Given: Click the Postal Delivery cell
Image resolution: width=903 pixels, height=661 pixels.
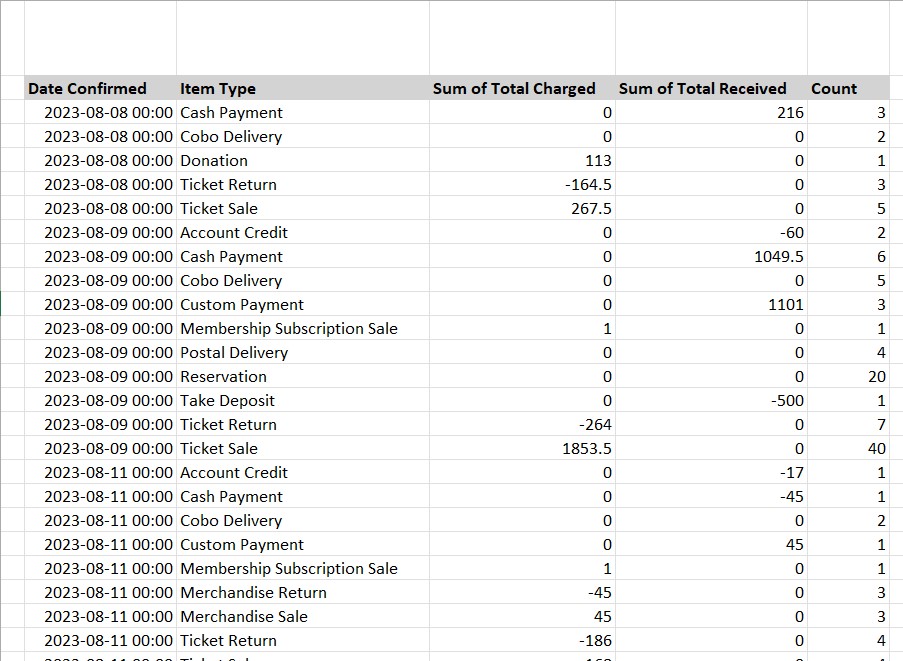Looking at the screenshot, I should [x=302, y=352].
